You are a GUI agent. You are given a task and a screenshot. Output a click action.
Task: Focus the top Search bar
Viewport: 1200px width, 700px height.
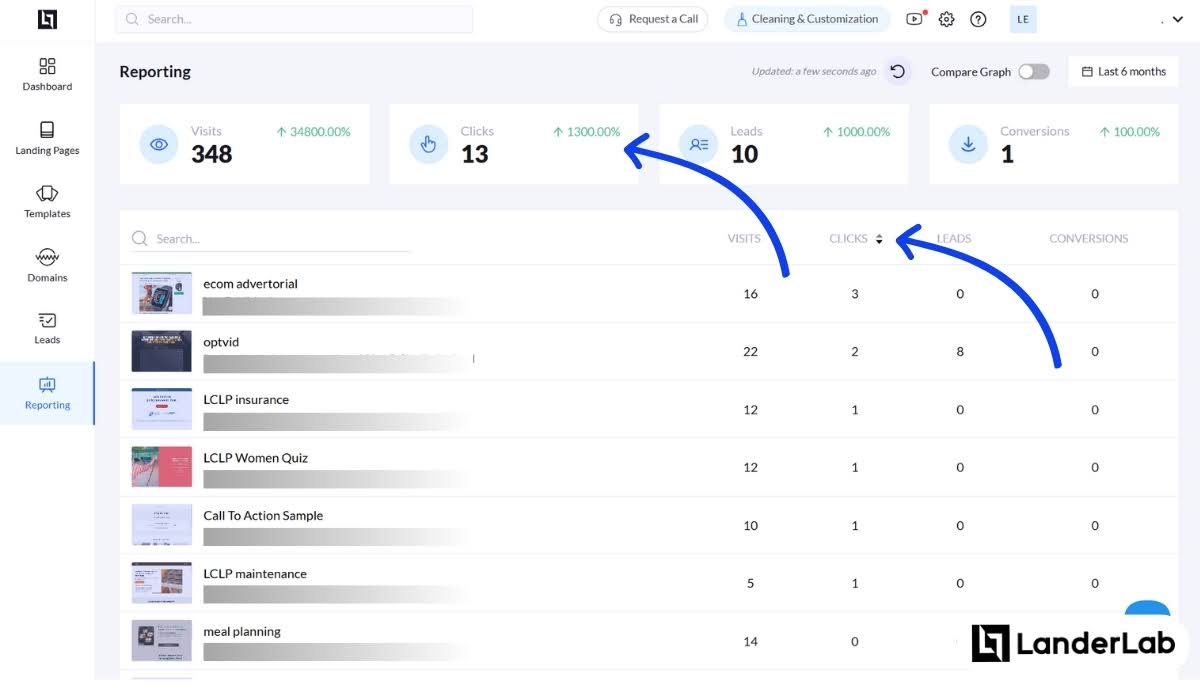coord(294,19)
